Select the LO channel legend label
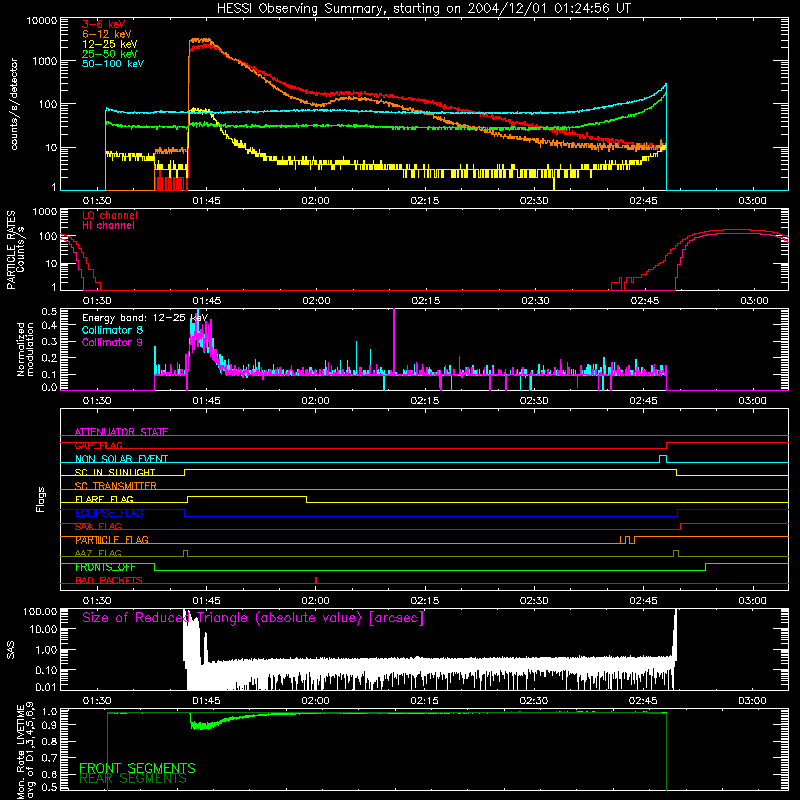Viewport: 800px width, 800px height. coord(110,215)
